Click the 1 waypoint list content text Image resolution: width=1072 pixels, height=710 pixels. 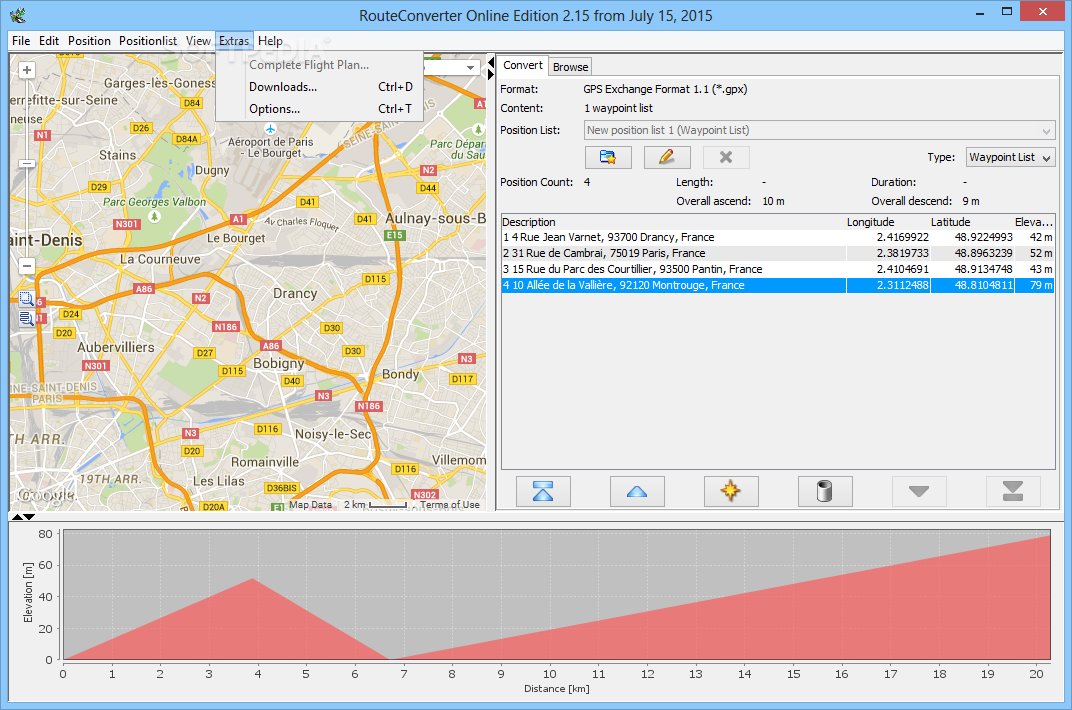(618, 108)
